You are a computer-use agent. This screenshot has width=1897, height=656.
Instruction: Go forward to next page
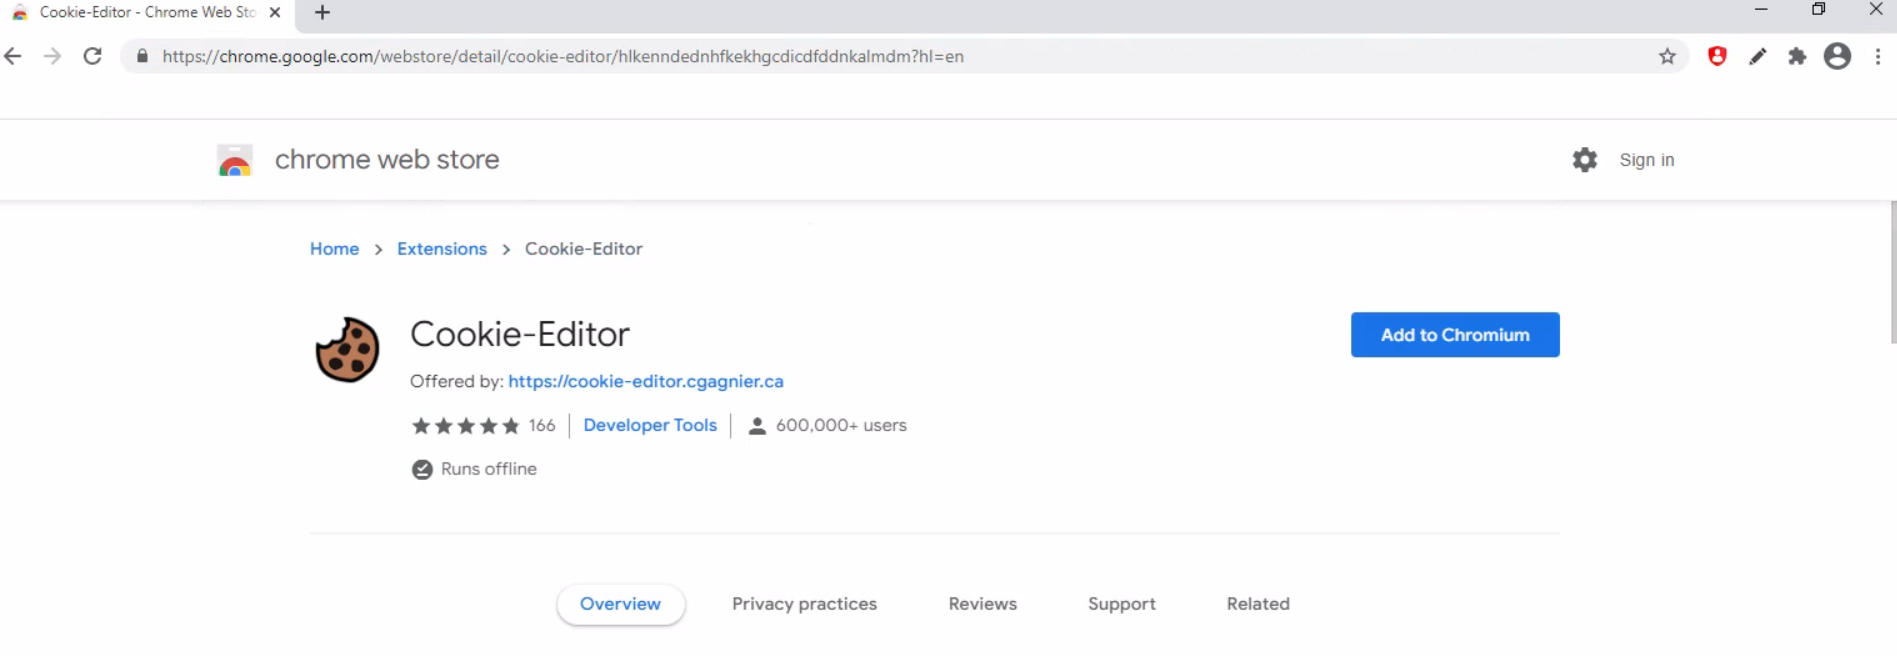tap(52, 56)
